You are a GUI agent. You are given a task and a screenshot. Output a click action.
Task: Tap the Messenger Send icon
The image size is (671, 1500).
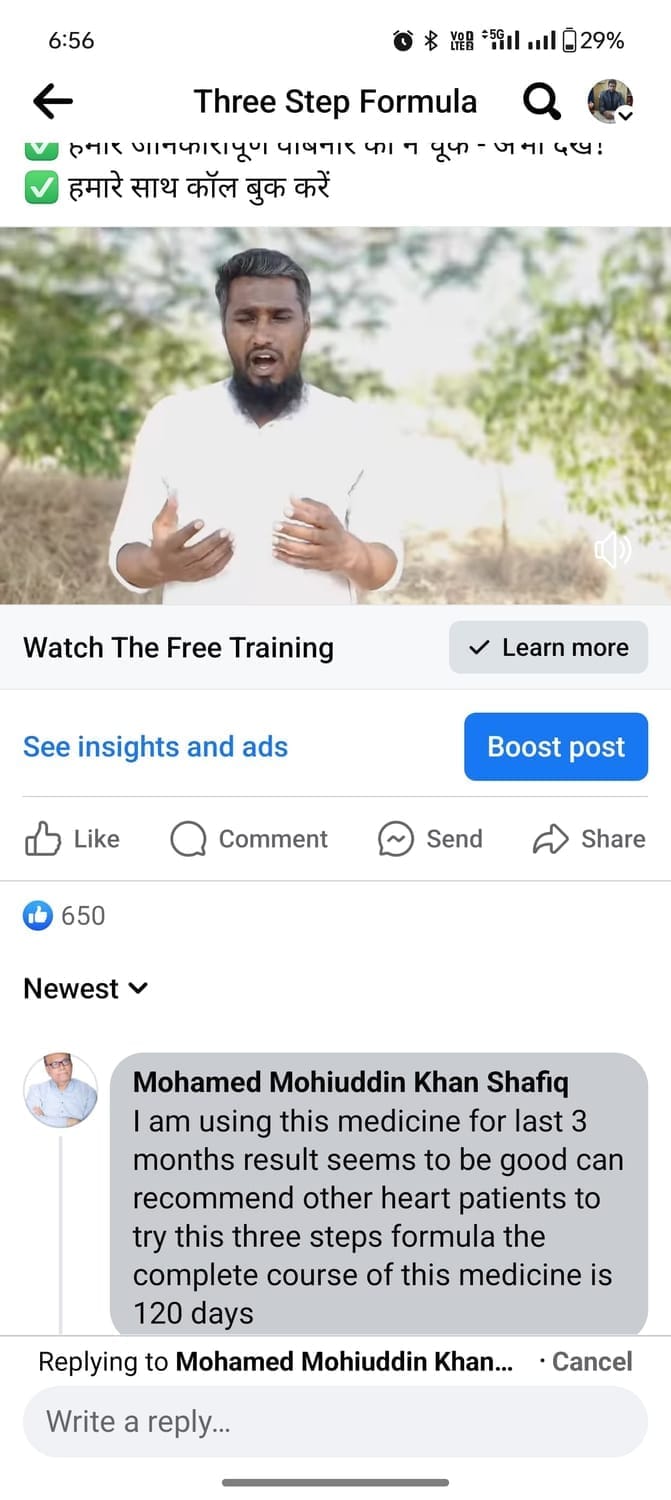(396, 839)
